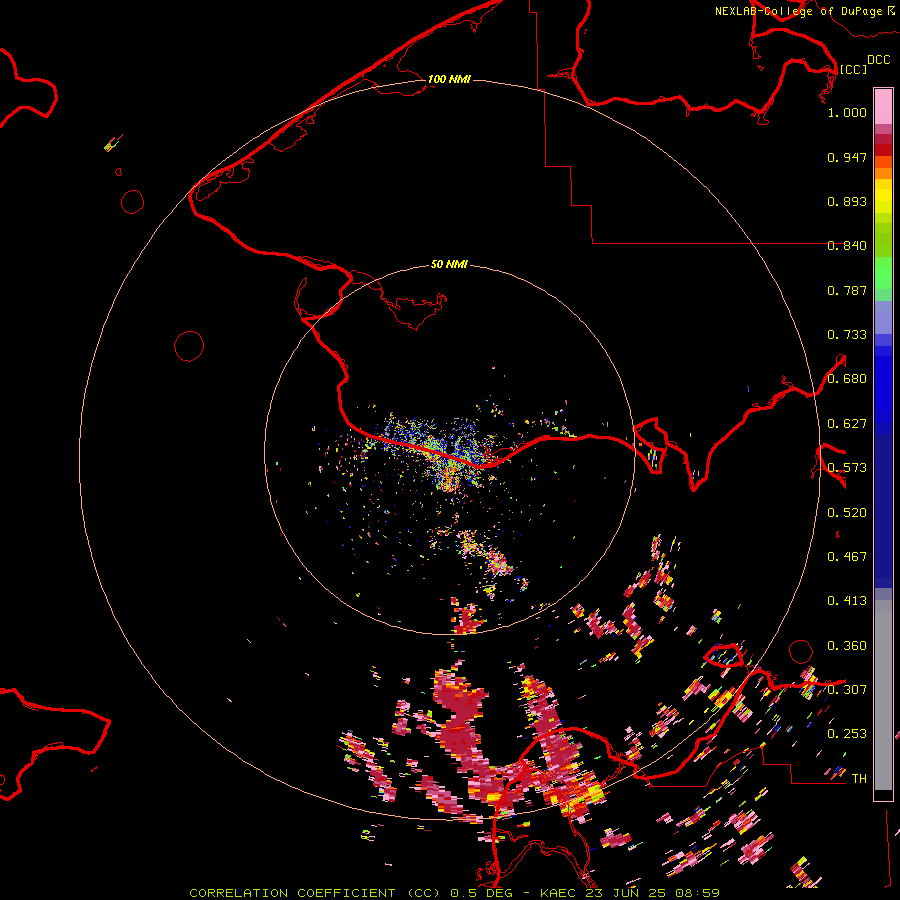Click the 0.947 scale value
The width and height of the screenshot is (900, 900).
click(x=847, y=157)
